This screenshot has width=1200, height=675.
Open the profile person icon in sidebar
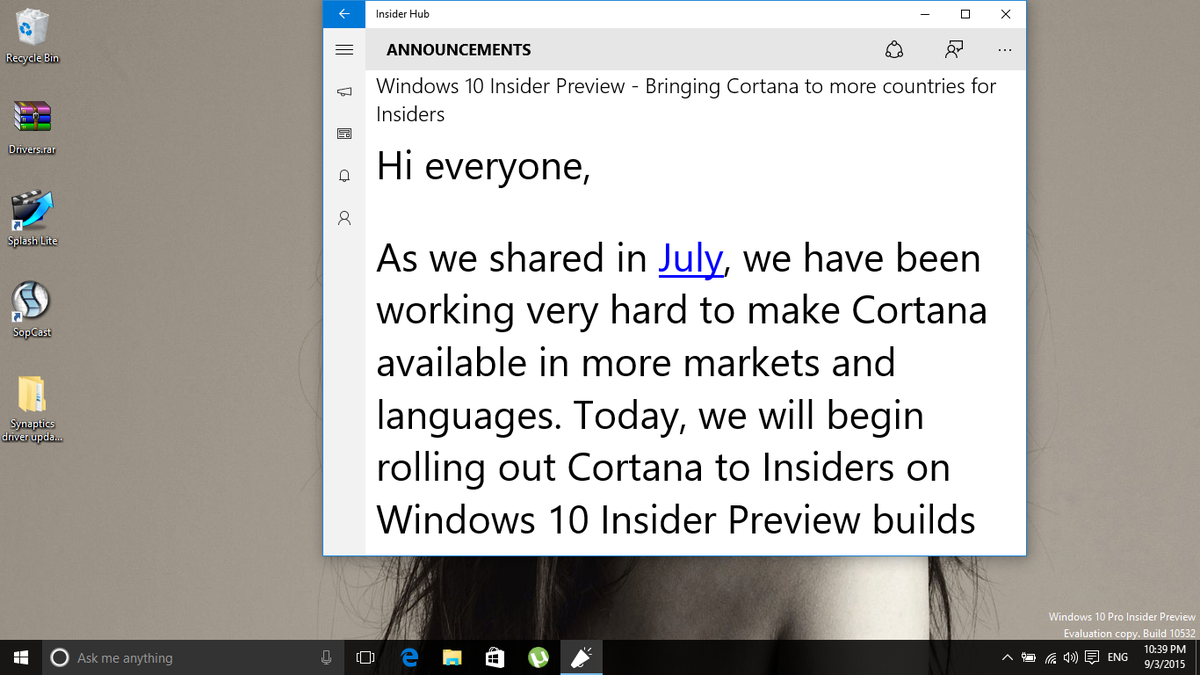point(344,217)
